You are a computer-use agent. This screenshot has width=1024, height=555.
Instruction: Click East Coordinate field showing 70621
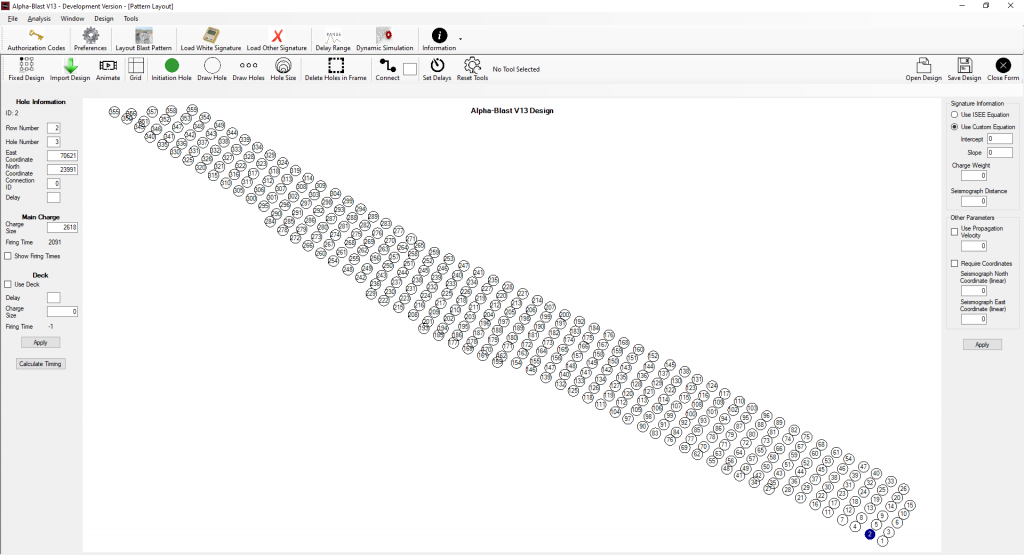tap(63, 156)
